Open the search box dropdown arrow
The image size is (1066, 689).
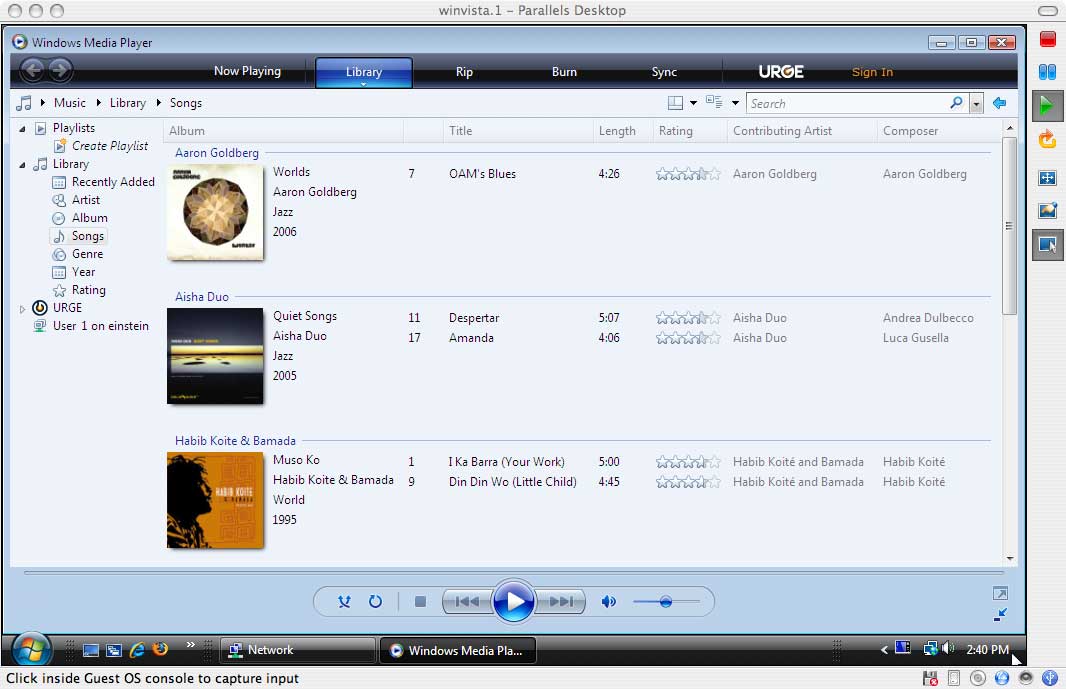(976, 104)
